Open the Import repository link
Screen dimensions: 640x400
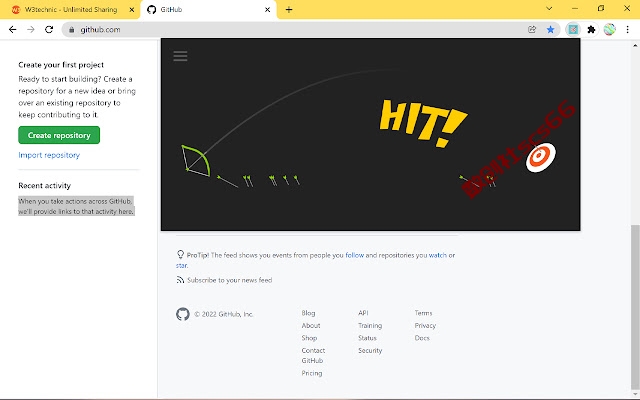(x=49, y=155)
